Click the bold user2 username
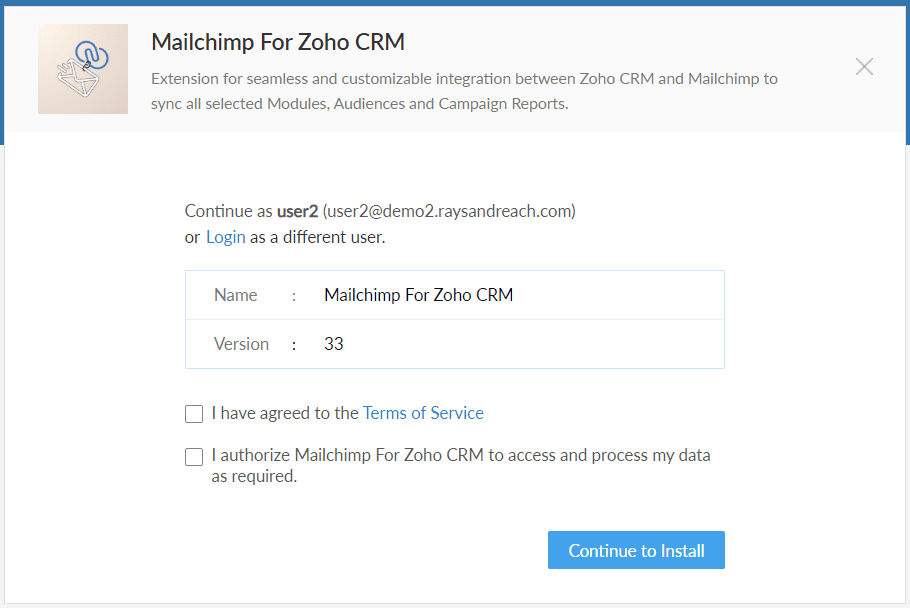 click(298, 211)
